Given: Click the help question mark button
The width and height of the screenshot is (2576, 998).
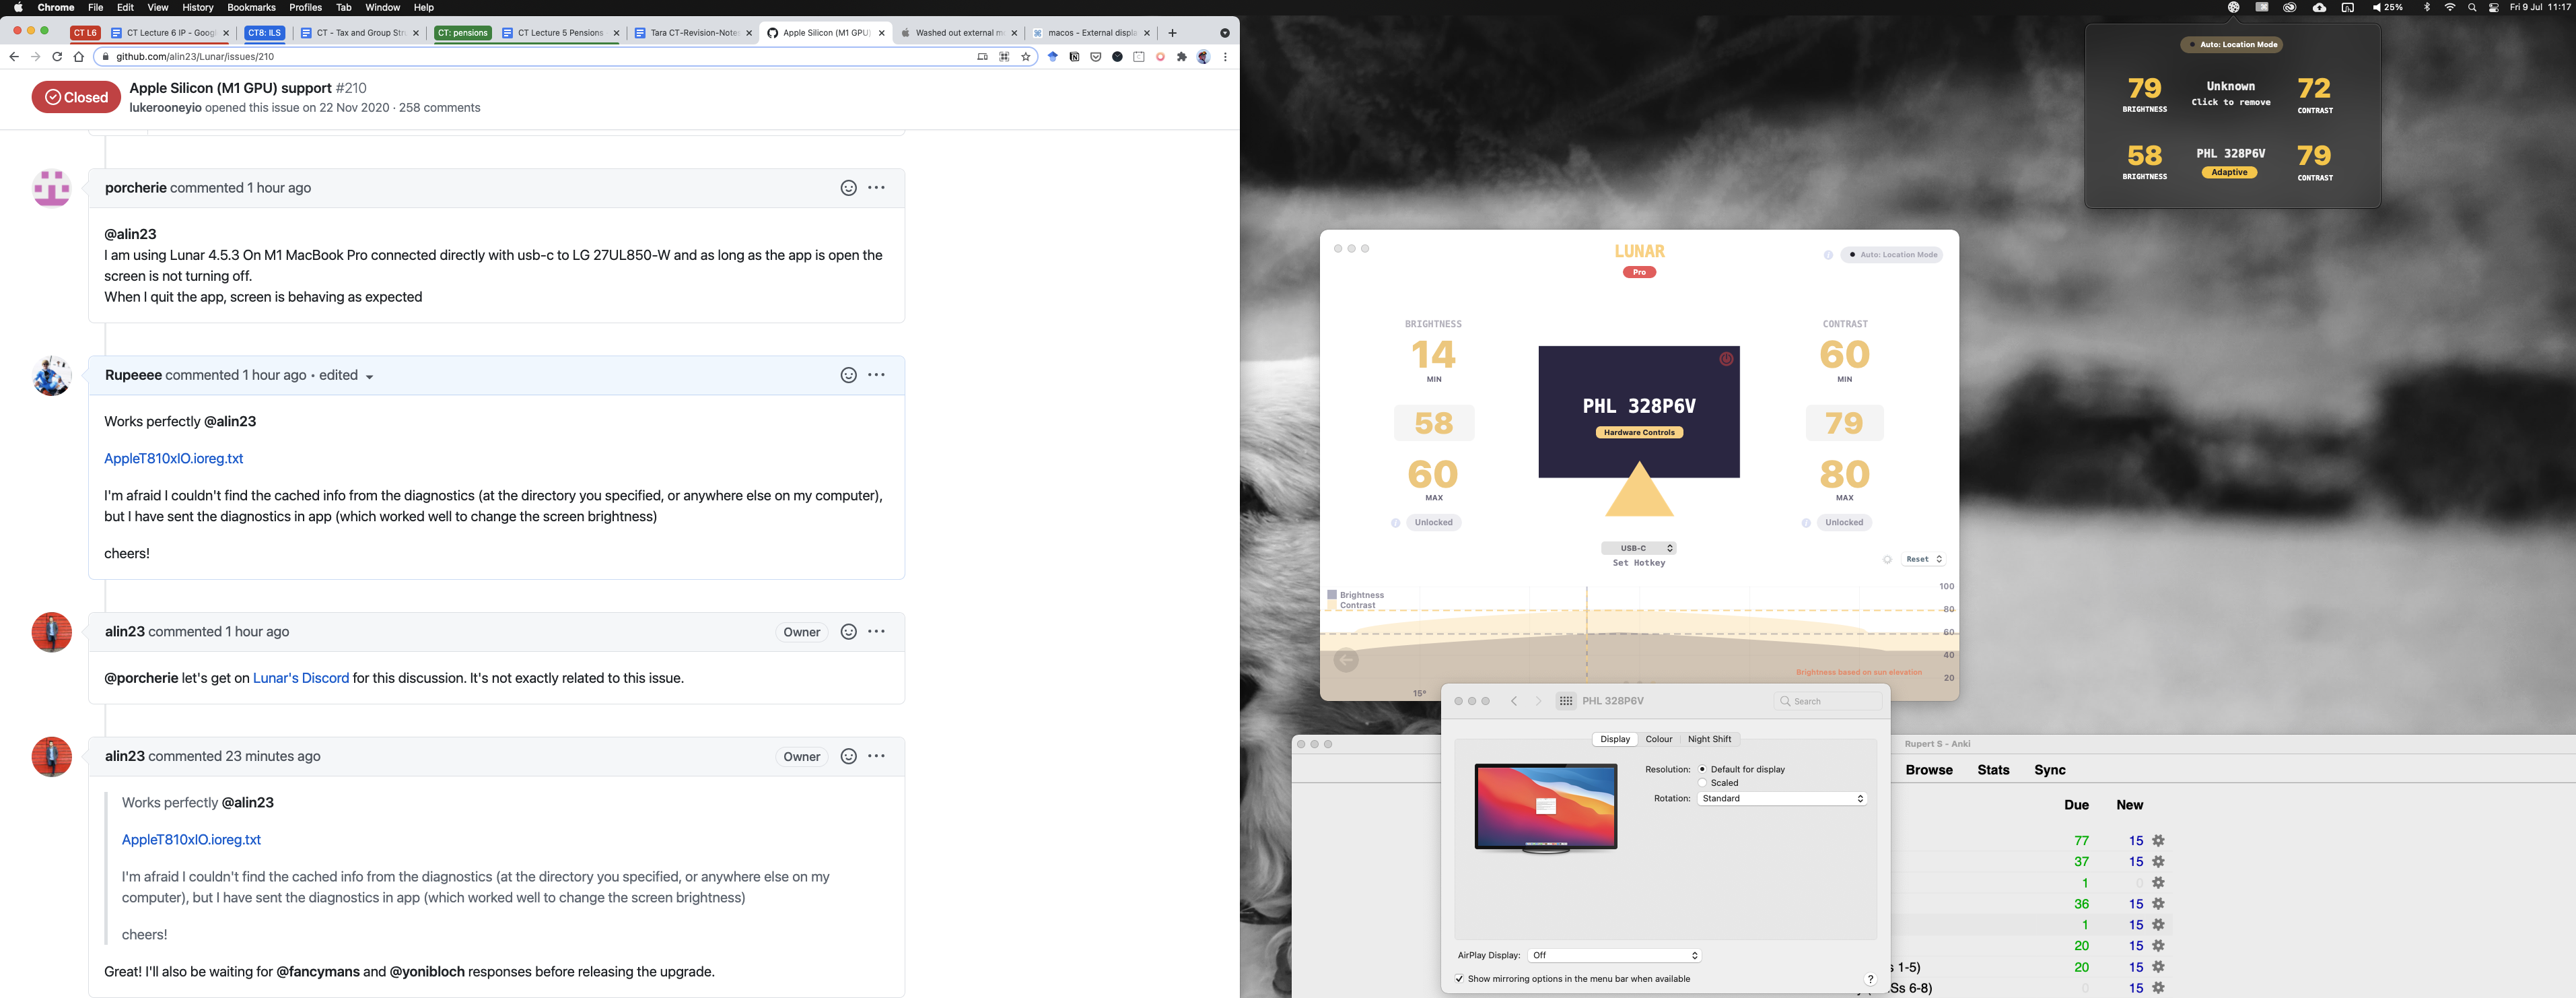Looking at the screenshot, I should [x=1870, y=979].
